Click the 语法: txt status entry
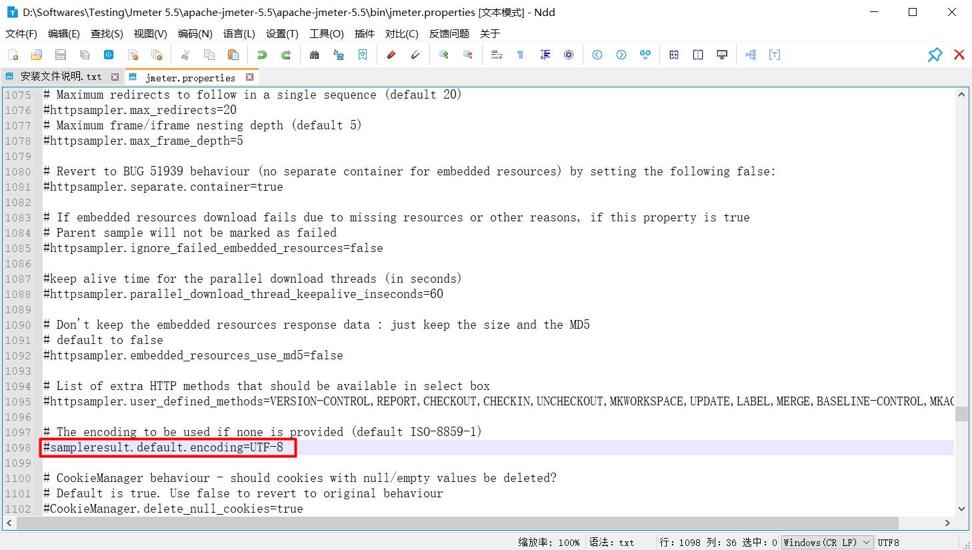This screenshot has height=550, width=972. 612,543
